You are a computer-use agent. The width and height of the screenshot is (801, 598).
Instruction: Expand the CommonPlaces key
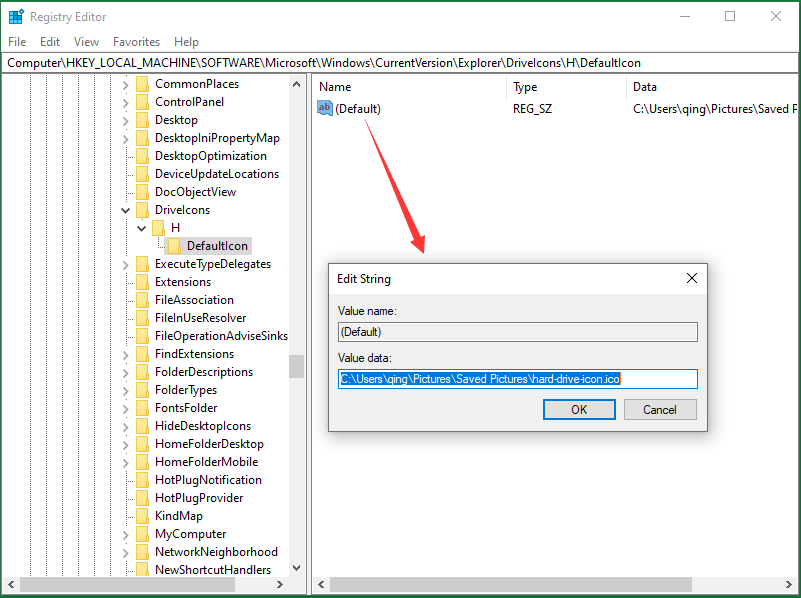[126, 85]
